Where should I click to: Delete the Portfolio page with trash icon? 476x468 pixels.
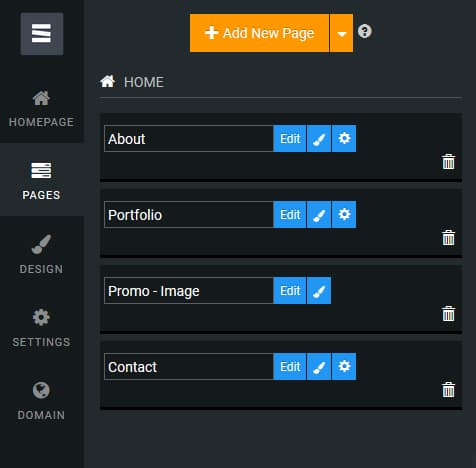coord(448,238)
